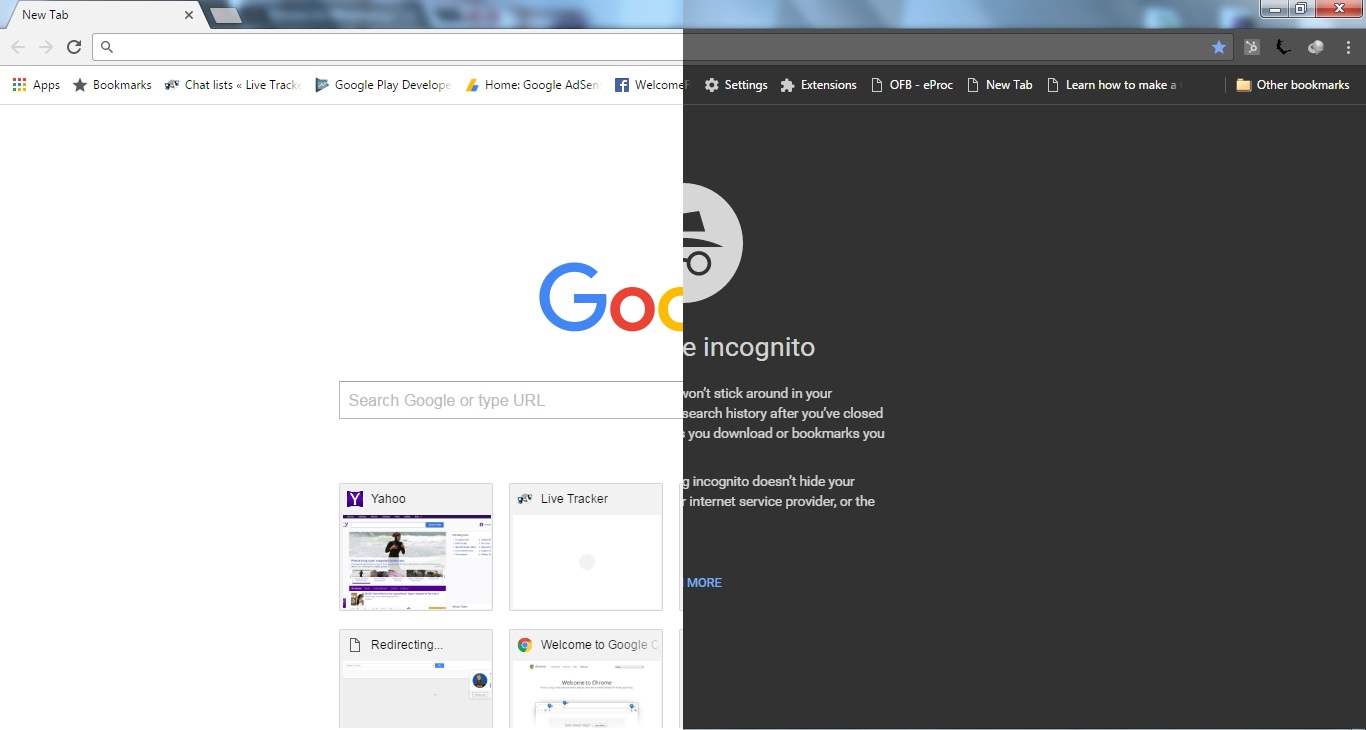Click the Google logo

pyautogui.click(x=611, y=297)
